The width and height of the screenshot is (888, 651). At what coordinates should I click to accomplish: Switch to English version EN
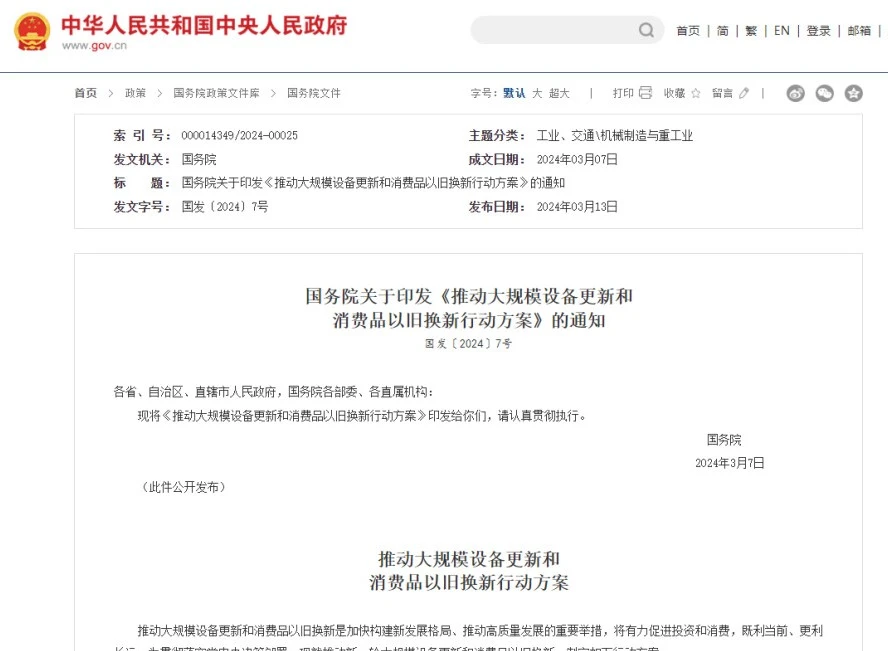coord(782,31)
